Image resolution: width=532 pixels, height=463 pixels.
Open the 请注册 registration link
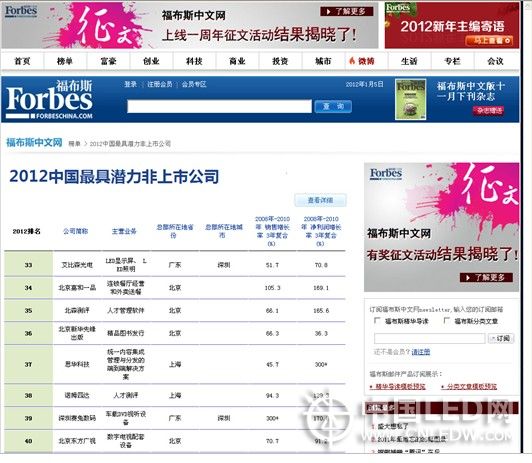[x=421, y=352]
